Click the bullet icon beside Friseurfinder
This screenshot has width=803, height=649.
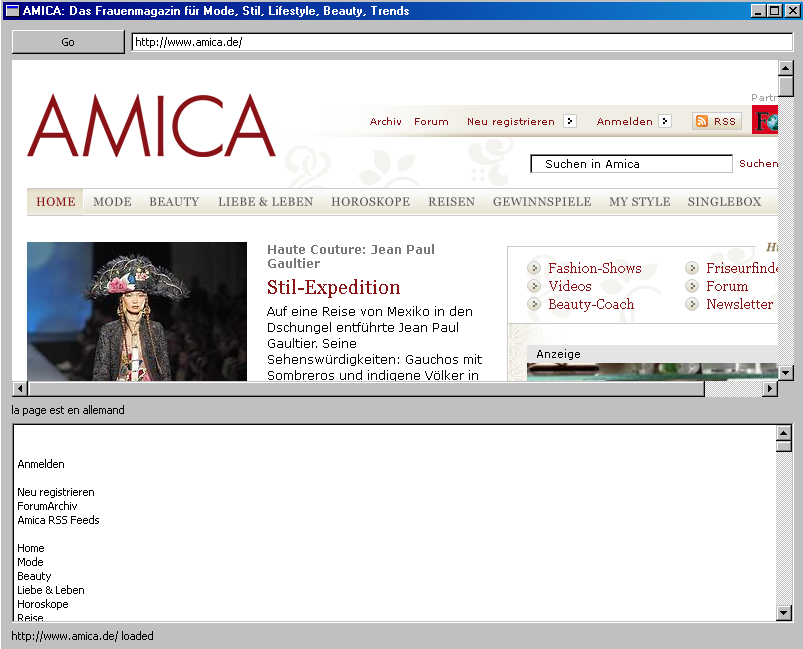pos(692,268)
